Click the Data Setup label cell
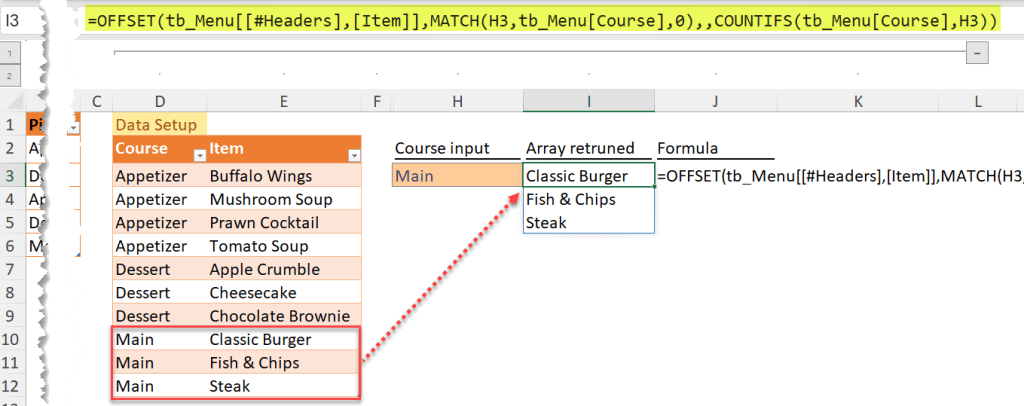Viewport: 1024px width, 406px height. [159, 125]
